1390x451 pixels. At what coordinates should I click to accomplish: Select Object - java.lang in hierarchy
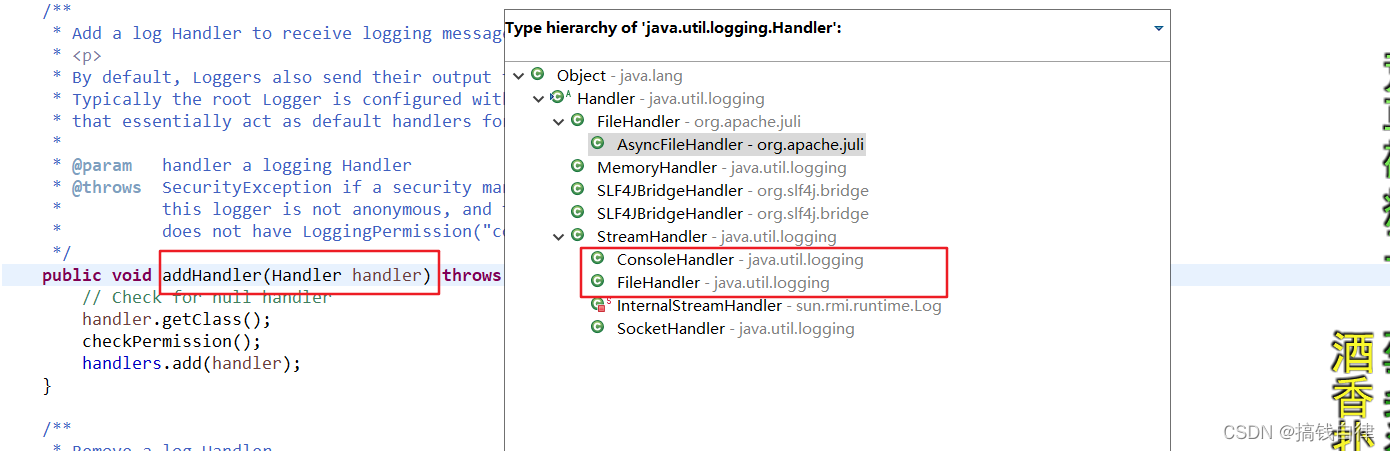[x=620, y=76]
